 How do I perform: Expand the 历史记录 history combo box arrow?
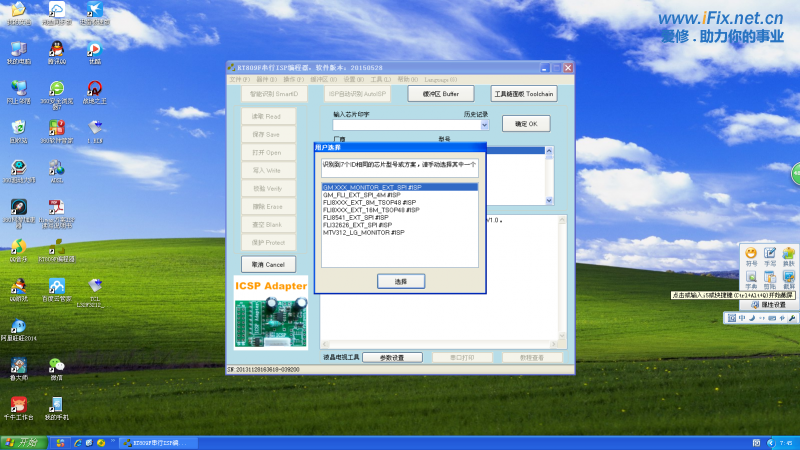(x=484, y=124)
